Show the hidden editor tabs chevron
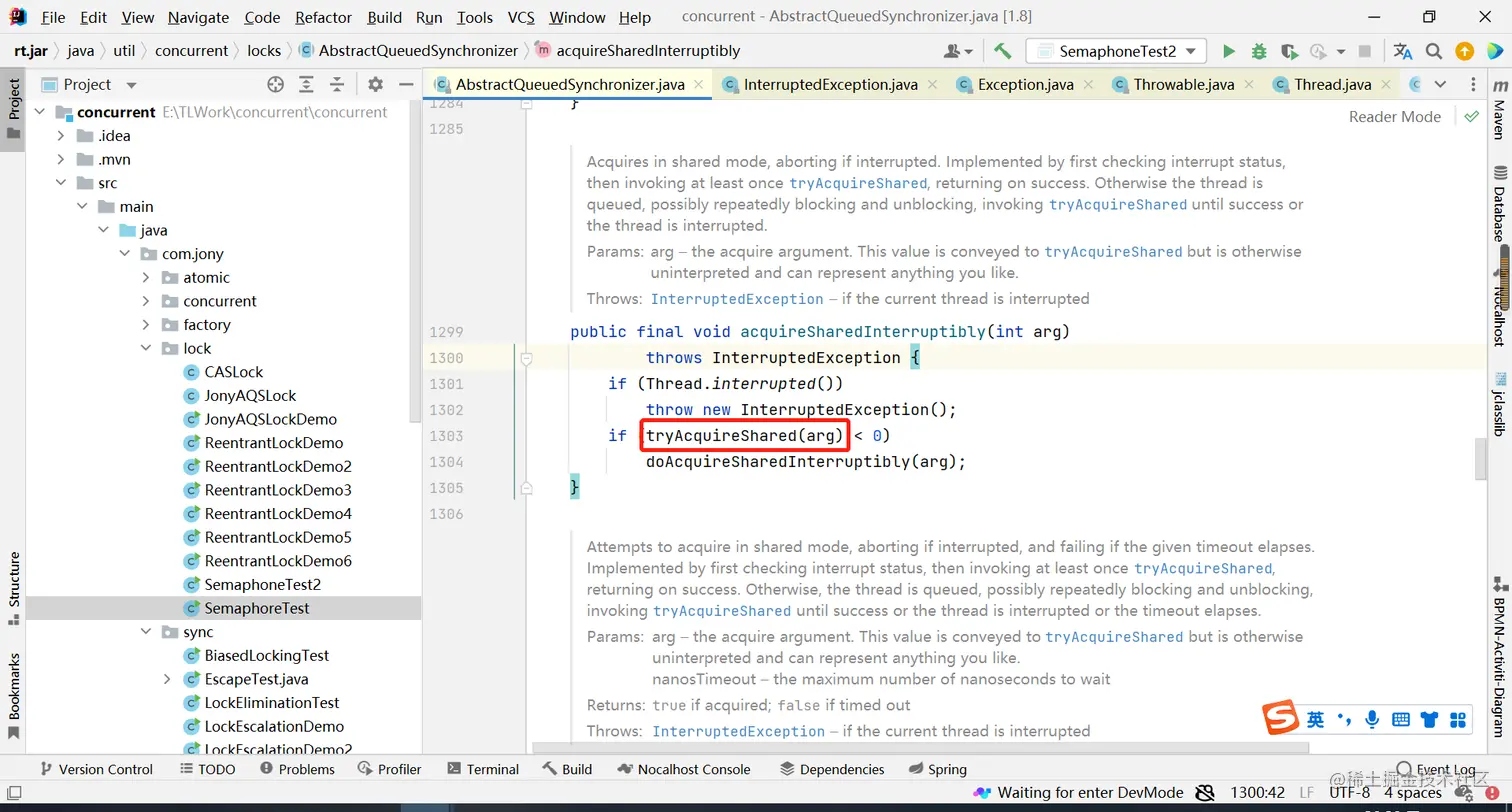Image resolution: width=1512 pixels, height=812 pixels. [1440, 85]
